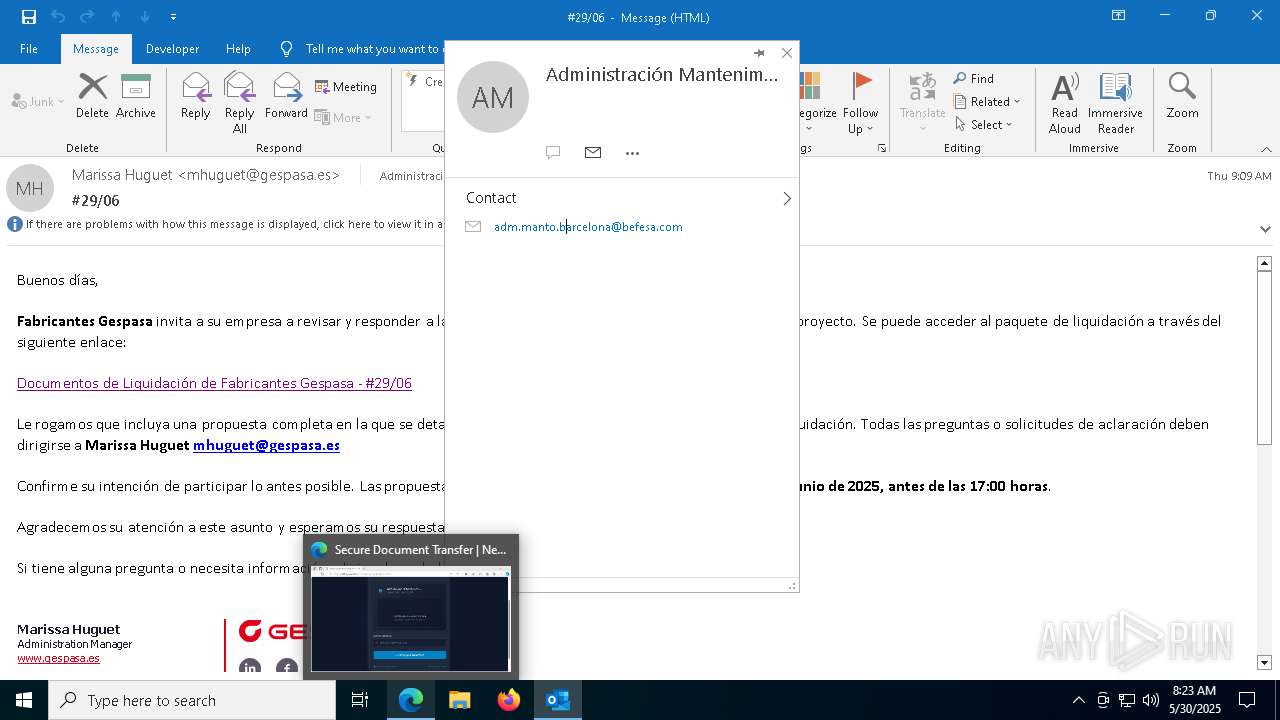Go to next item using down arrow
1280x720 pixels.
click(145, 17)
